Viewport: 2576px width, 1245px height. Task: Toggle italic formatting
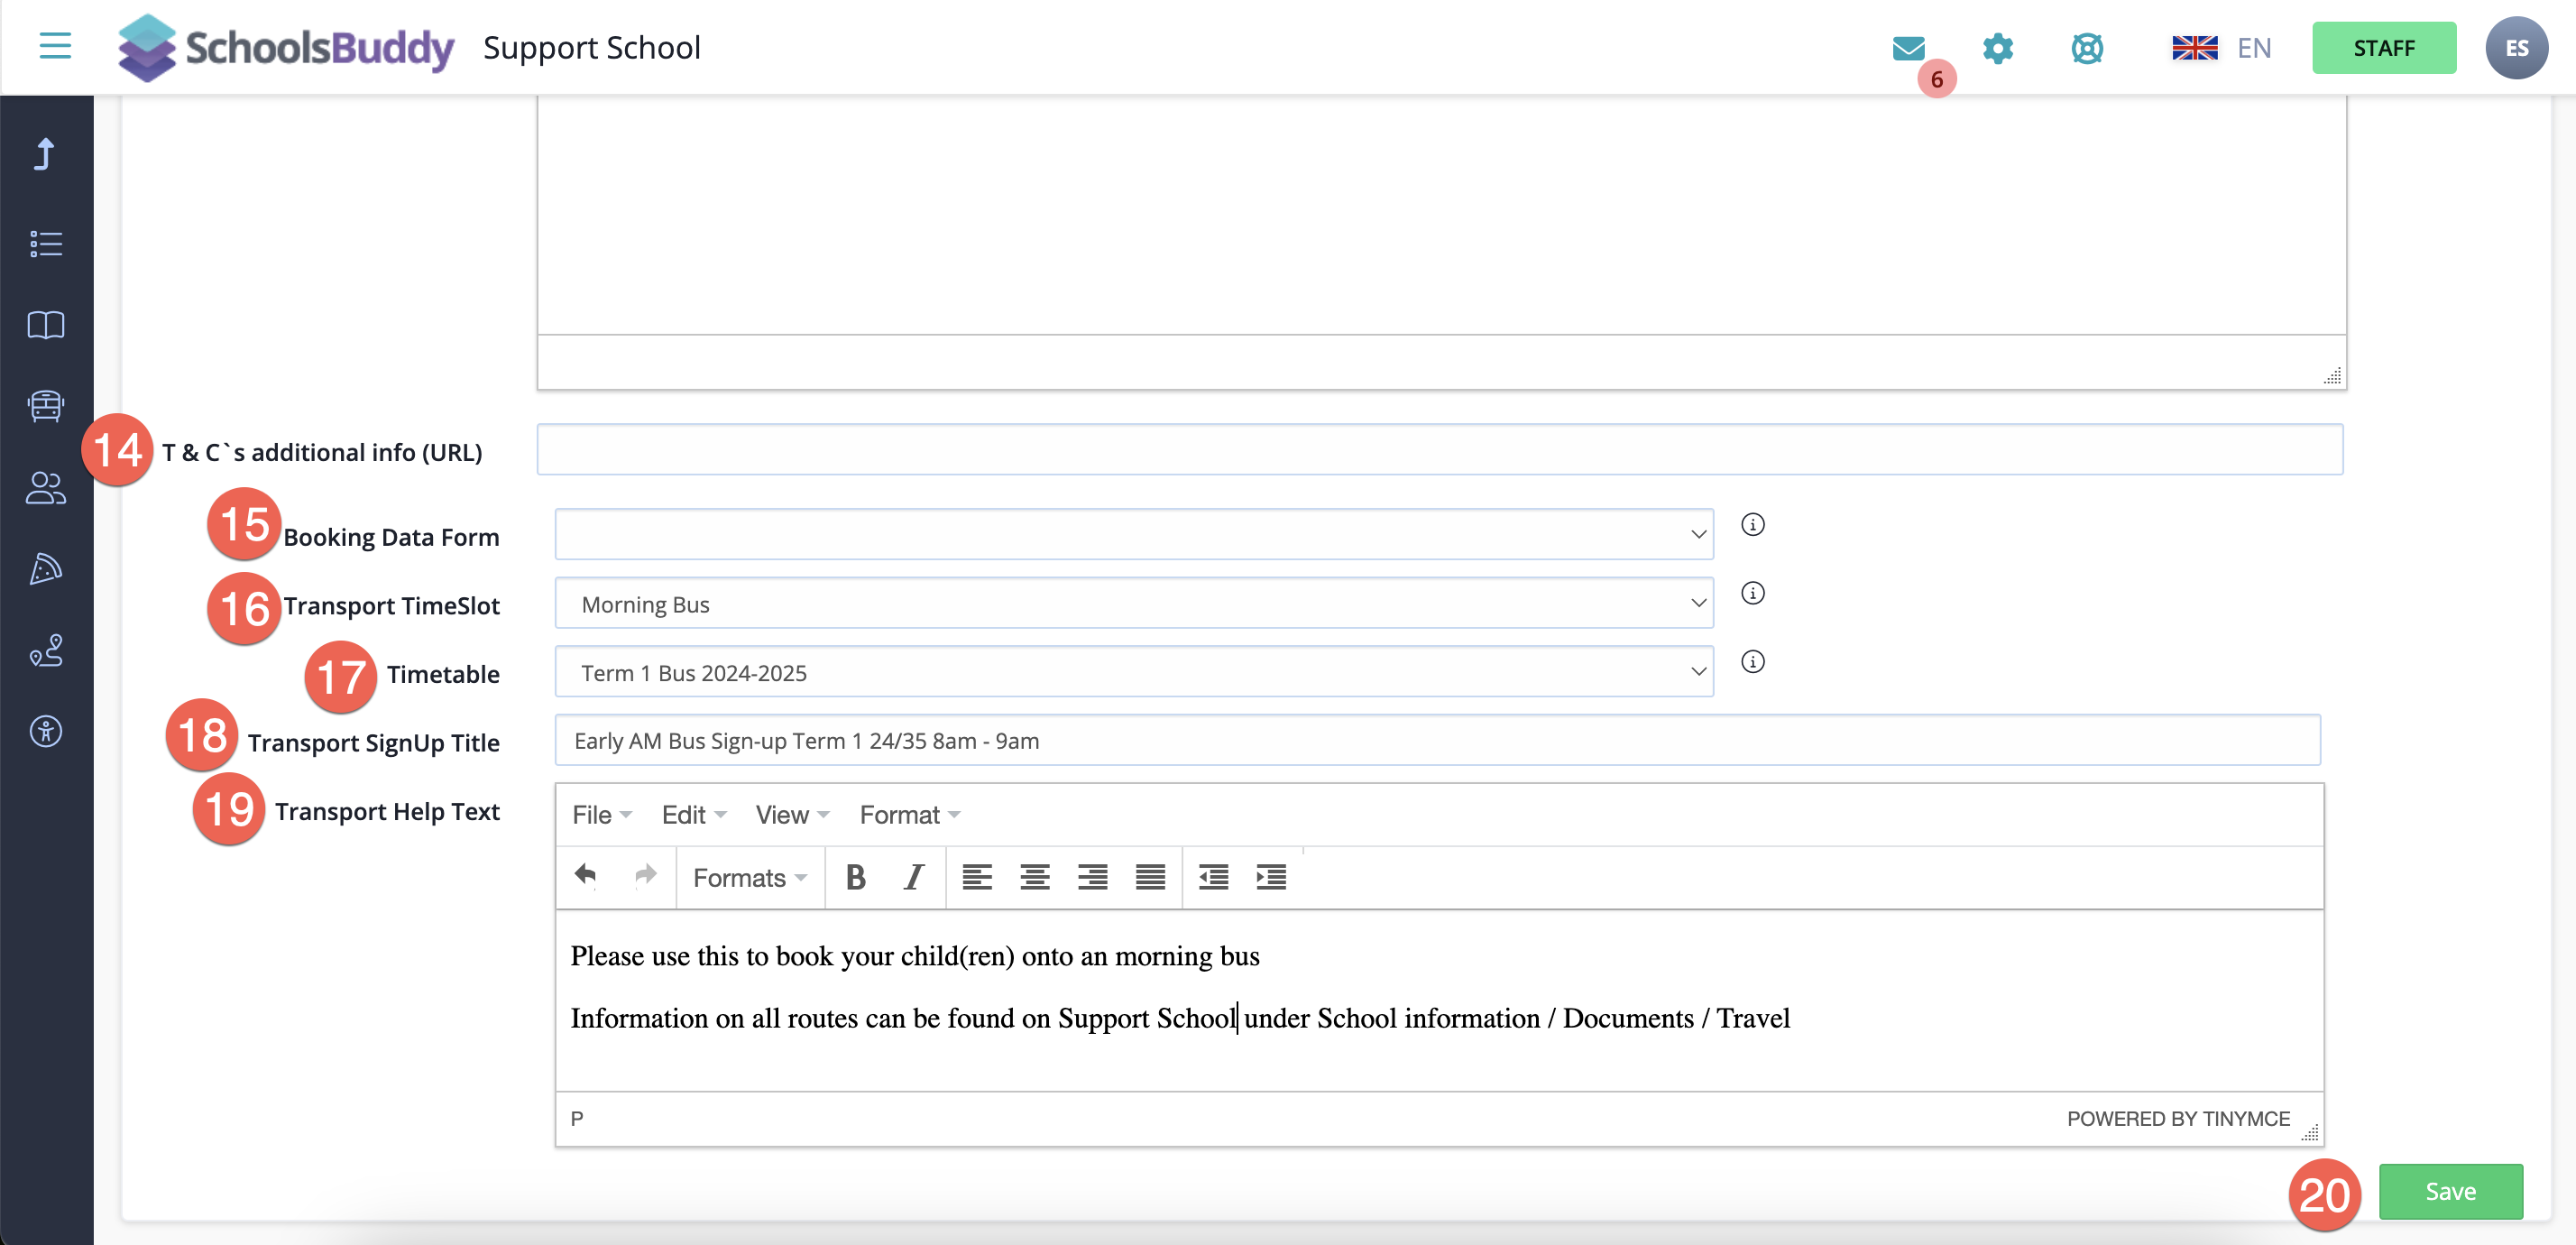click(x=913, y=877)
